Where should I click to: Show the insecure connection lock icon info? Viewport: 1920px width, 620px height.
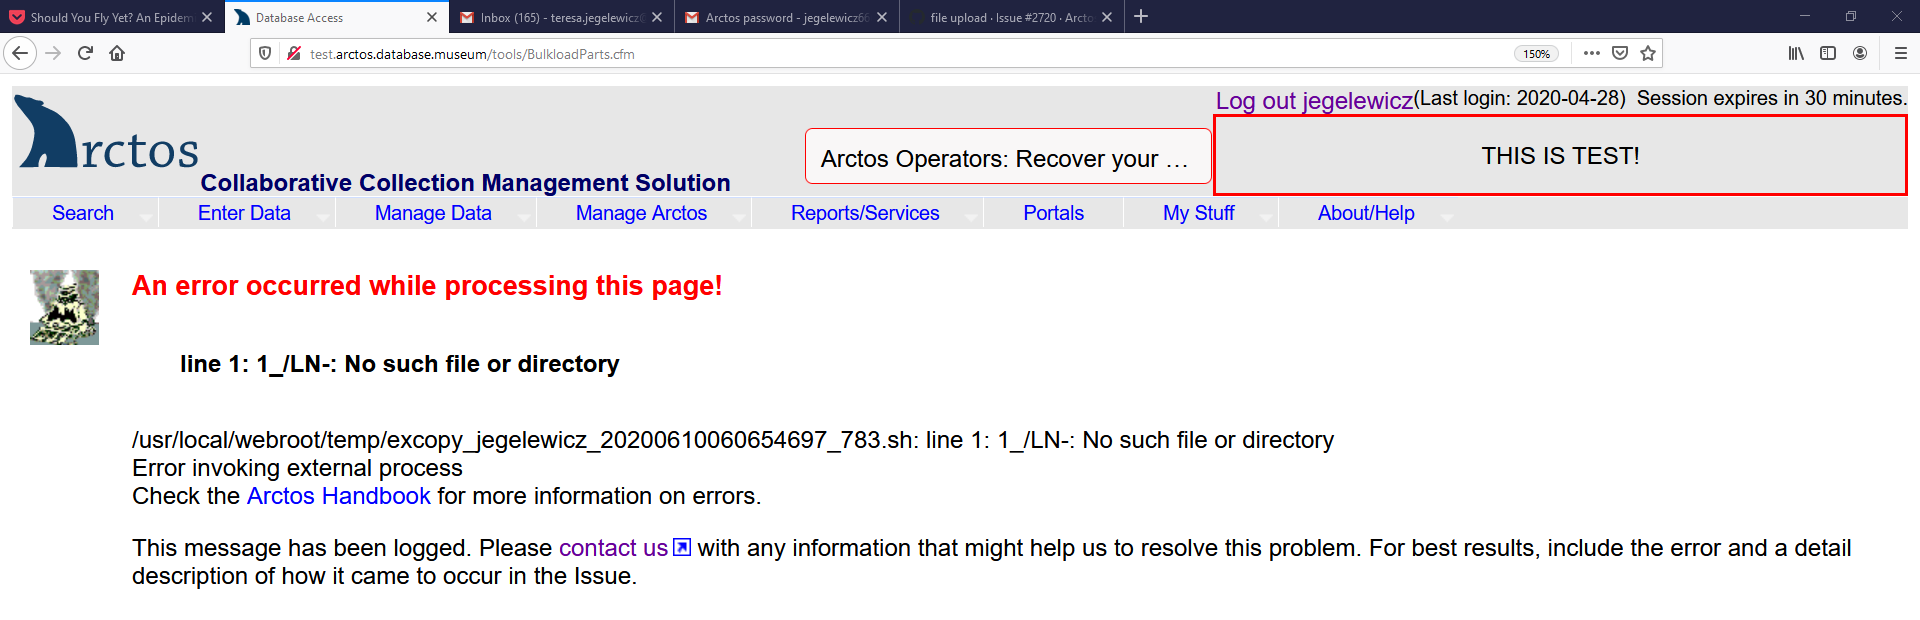tap(294, 53)
